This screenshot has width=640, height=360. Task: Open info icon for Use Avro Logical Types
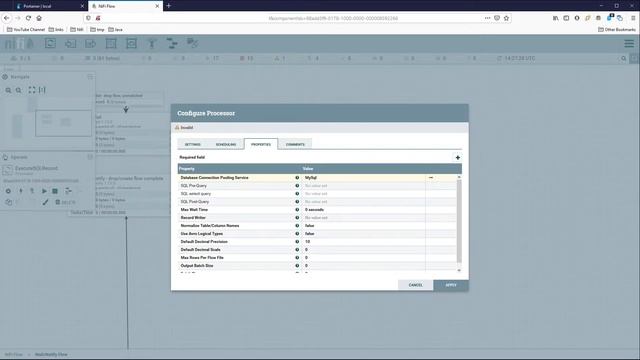point(297,233)
